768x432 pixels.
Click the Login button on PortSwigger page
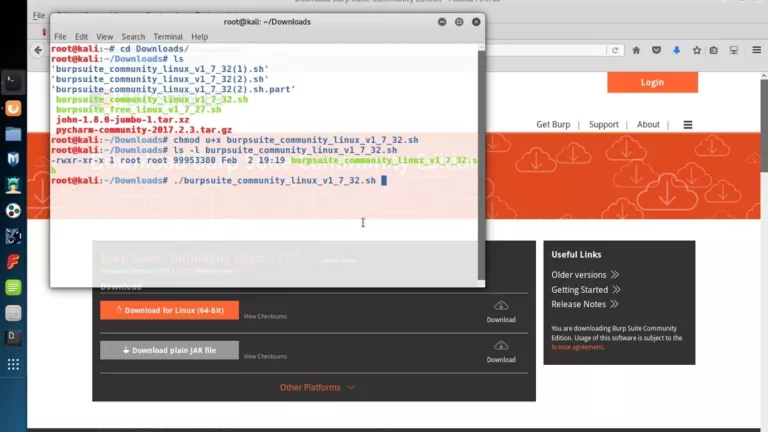(x=652, y=82)
